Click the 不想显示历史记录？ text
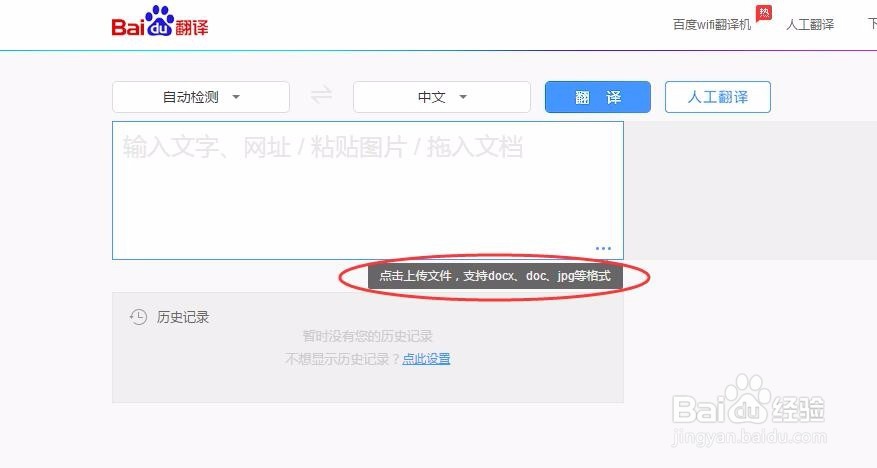The height and width of the screenshot is (468, 877). coord(343,359)
